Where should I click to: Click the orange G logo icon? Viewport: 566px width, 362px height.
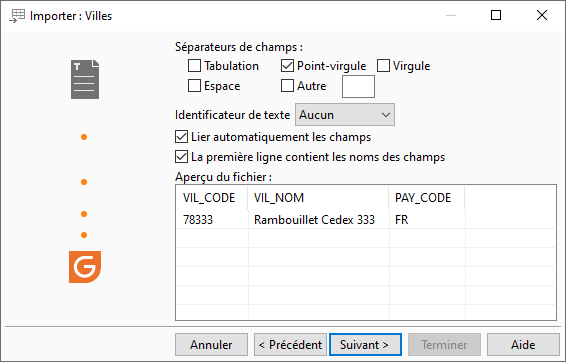(x=85, y=267)
